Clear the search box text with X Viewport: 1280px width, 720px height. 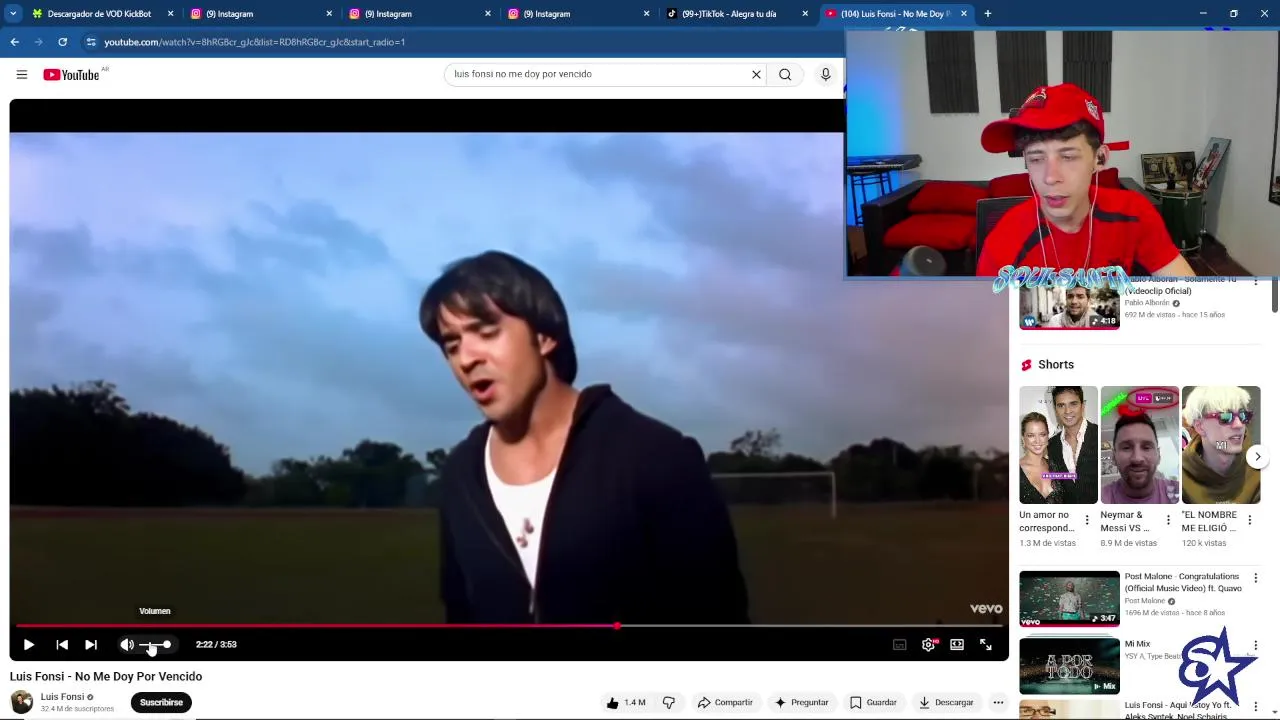tap(756, 74)
